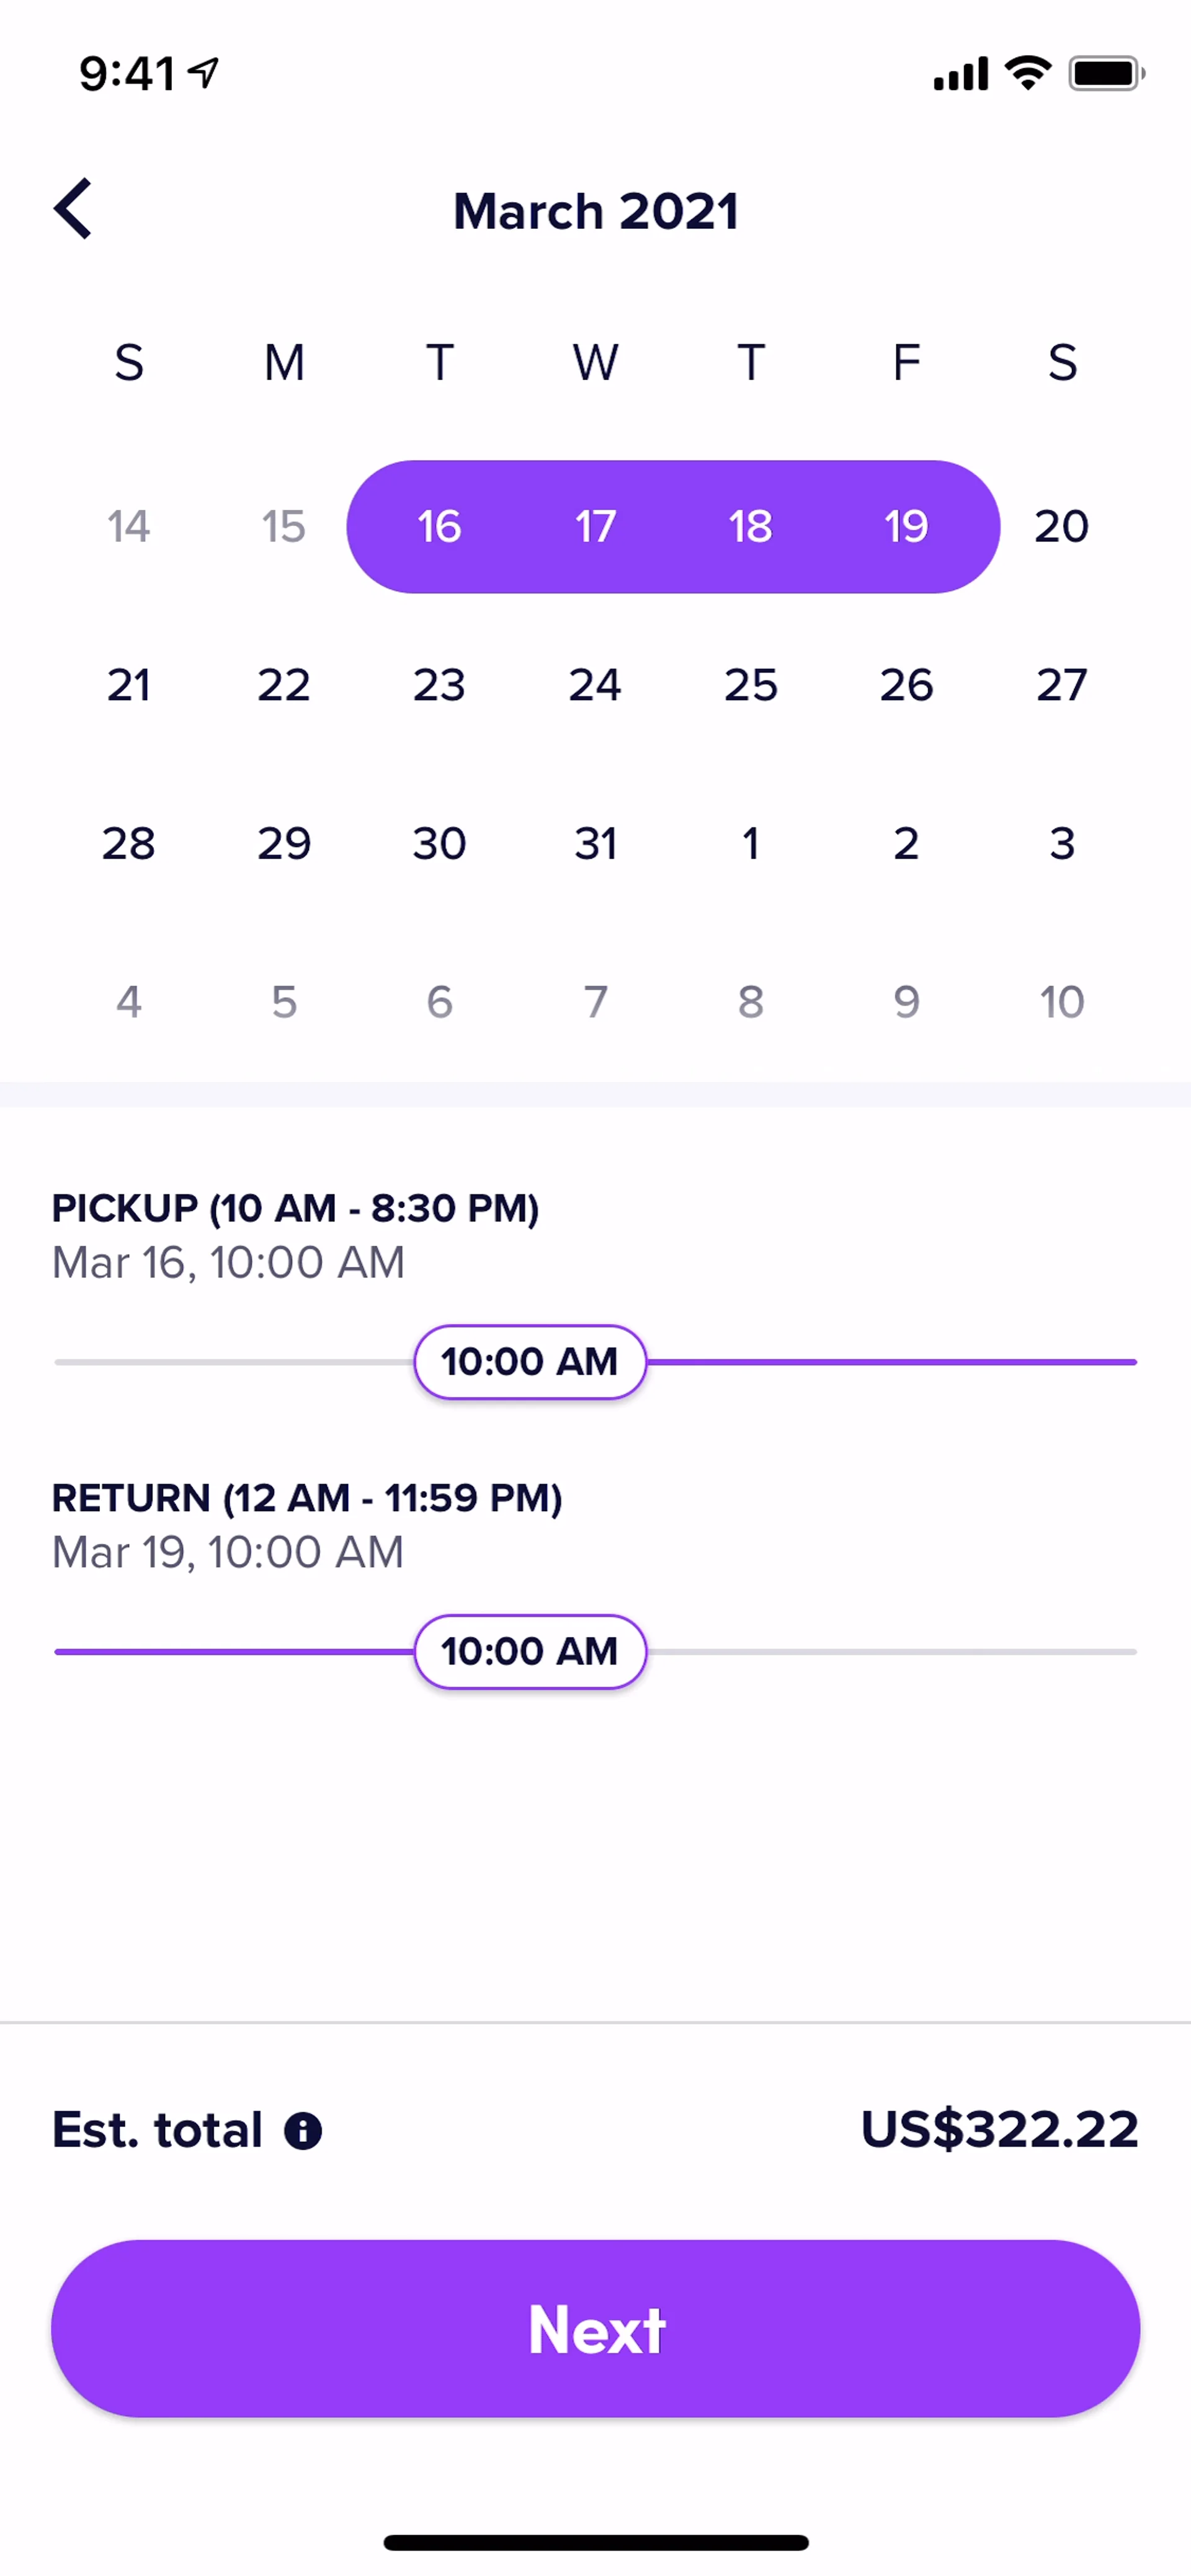1191x2576 pixels.
Task: Tap the back arrow icon
Action: pos(73,209)
